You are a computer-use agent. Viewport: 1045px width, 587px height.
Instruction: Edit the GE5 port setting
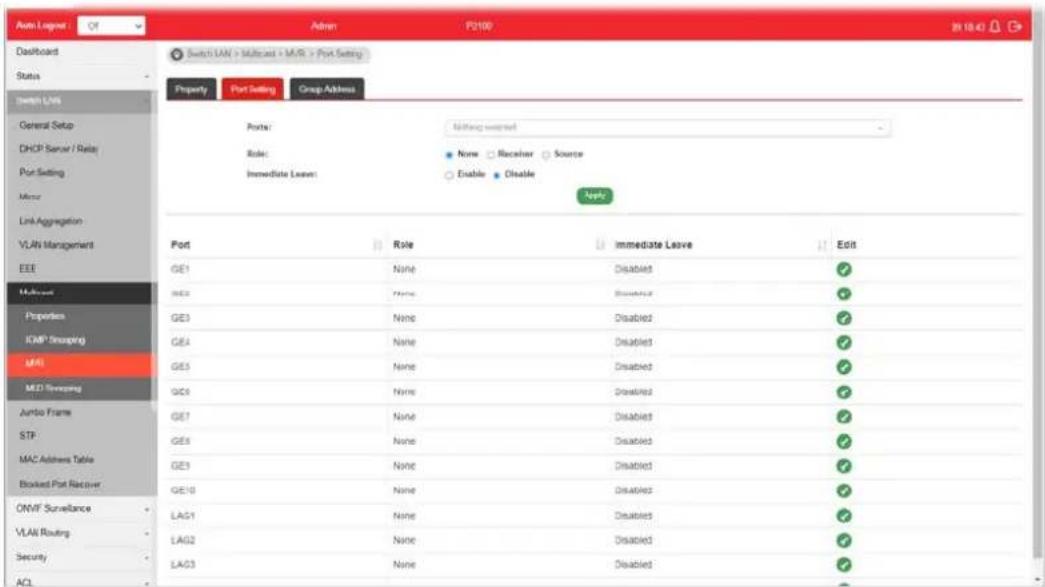click(x=844, y=367)
